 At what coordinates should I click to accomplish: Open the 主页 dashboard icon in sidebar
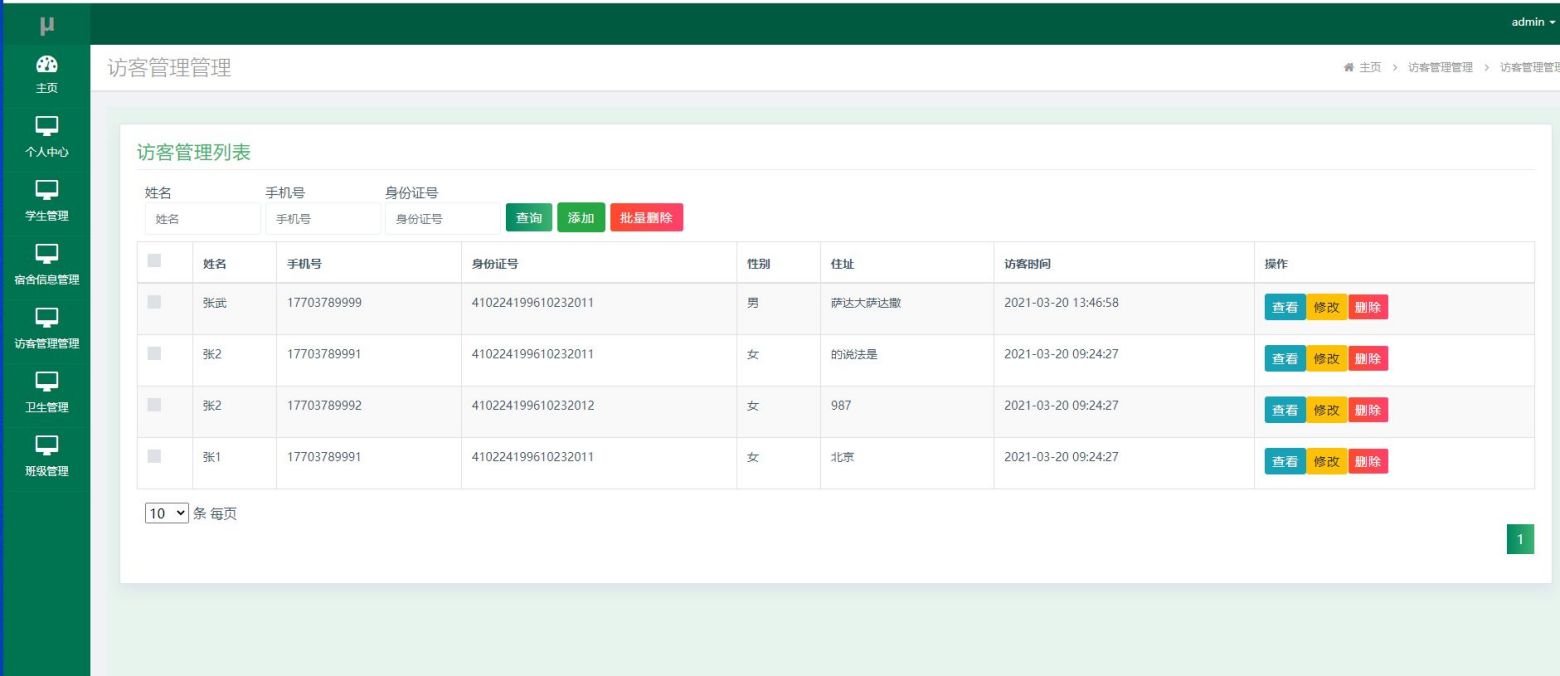(46, 63)
